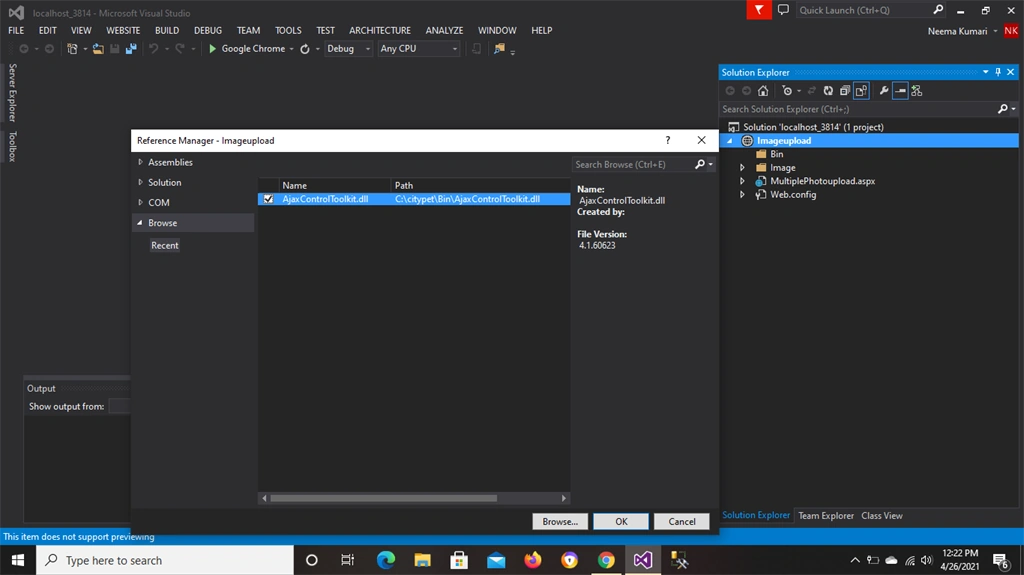Viewport: 1024px width, 575px height.
Task: Click the Path column header
Action: click(x=480, y=186)
